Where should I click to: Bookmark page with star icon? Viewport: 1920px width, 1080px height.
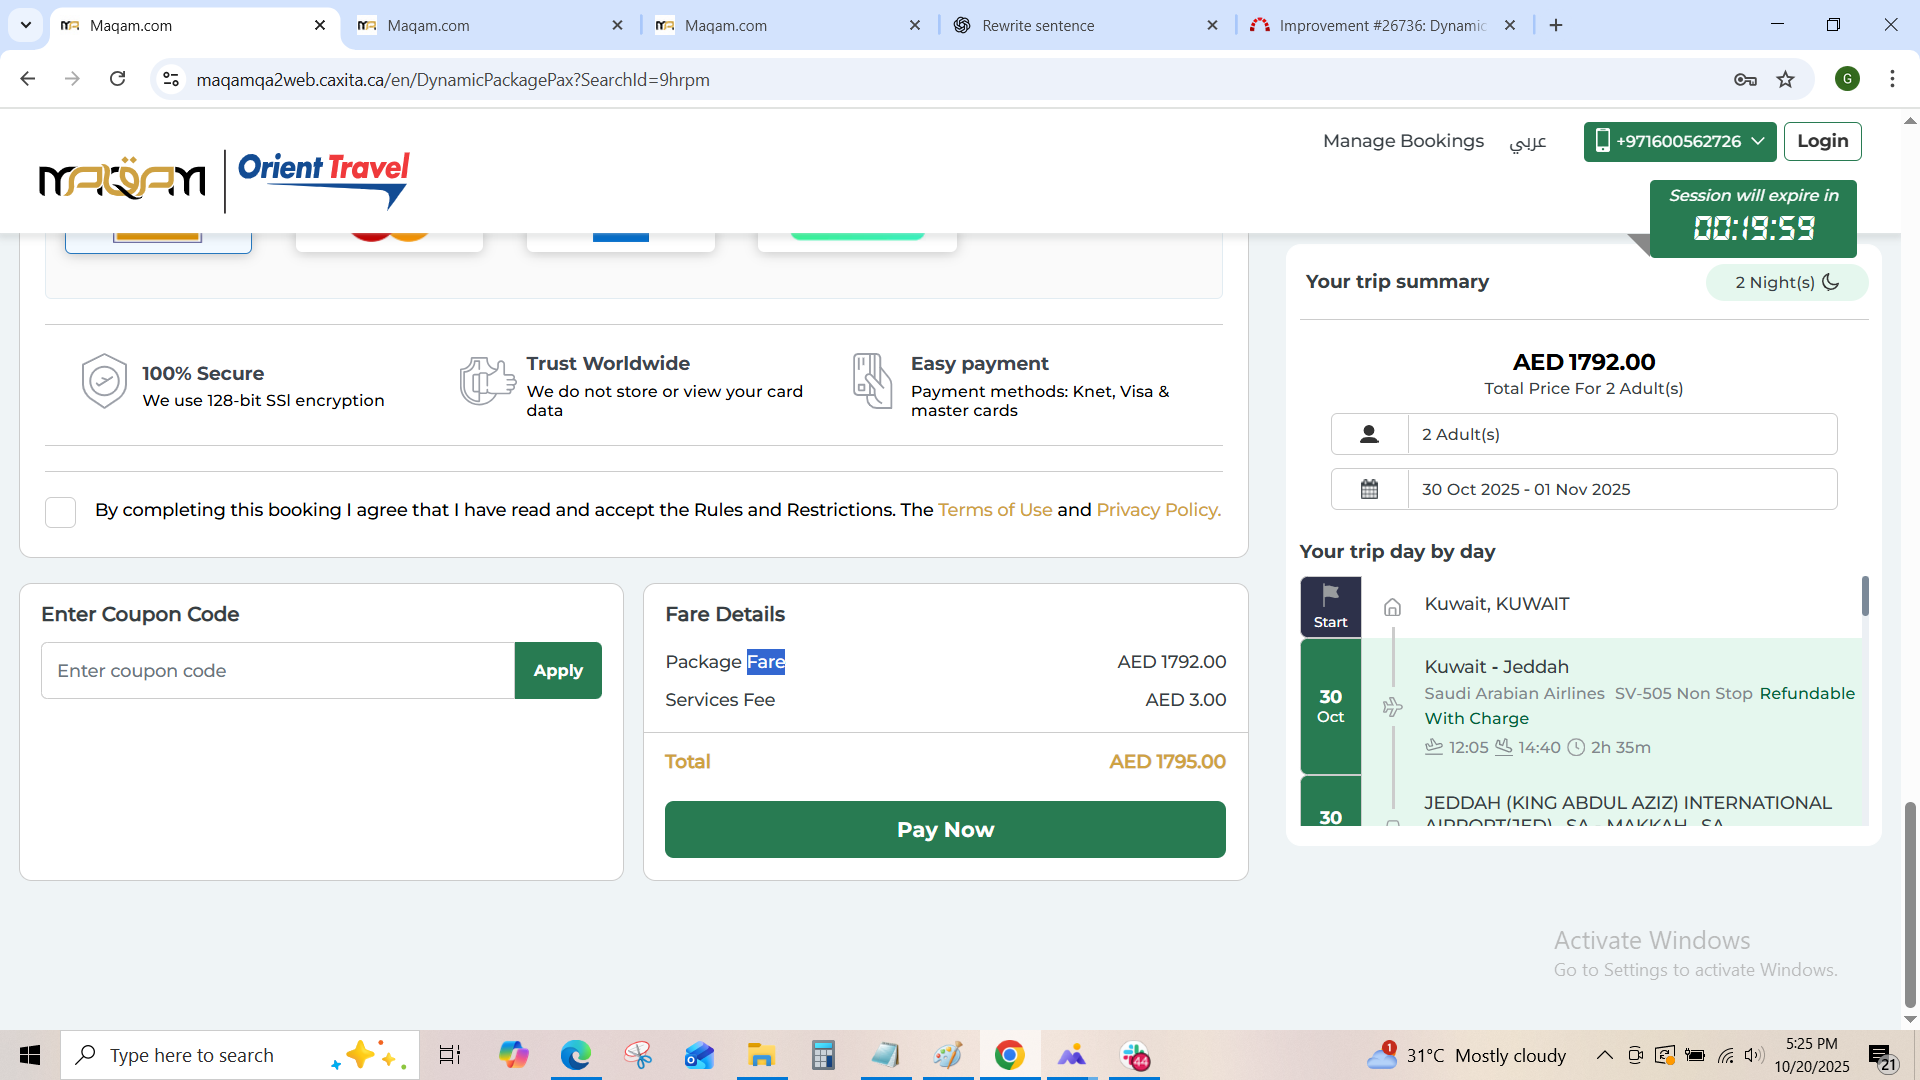[x=1786, y=80]
